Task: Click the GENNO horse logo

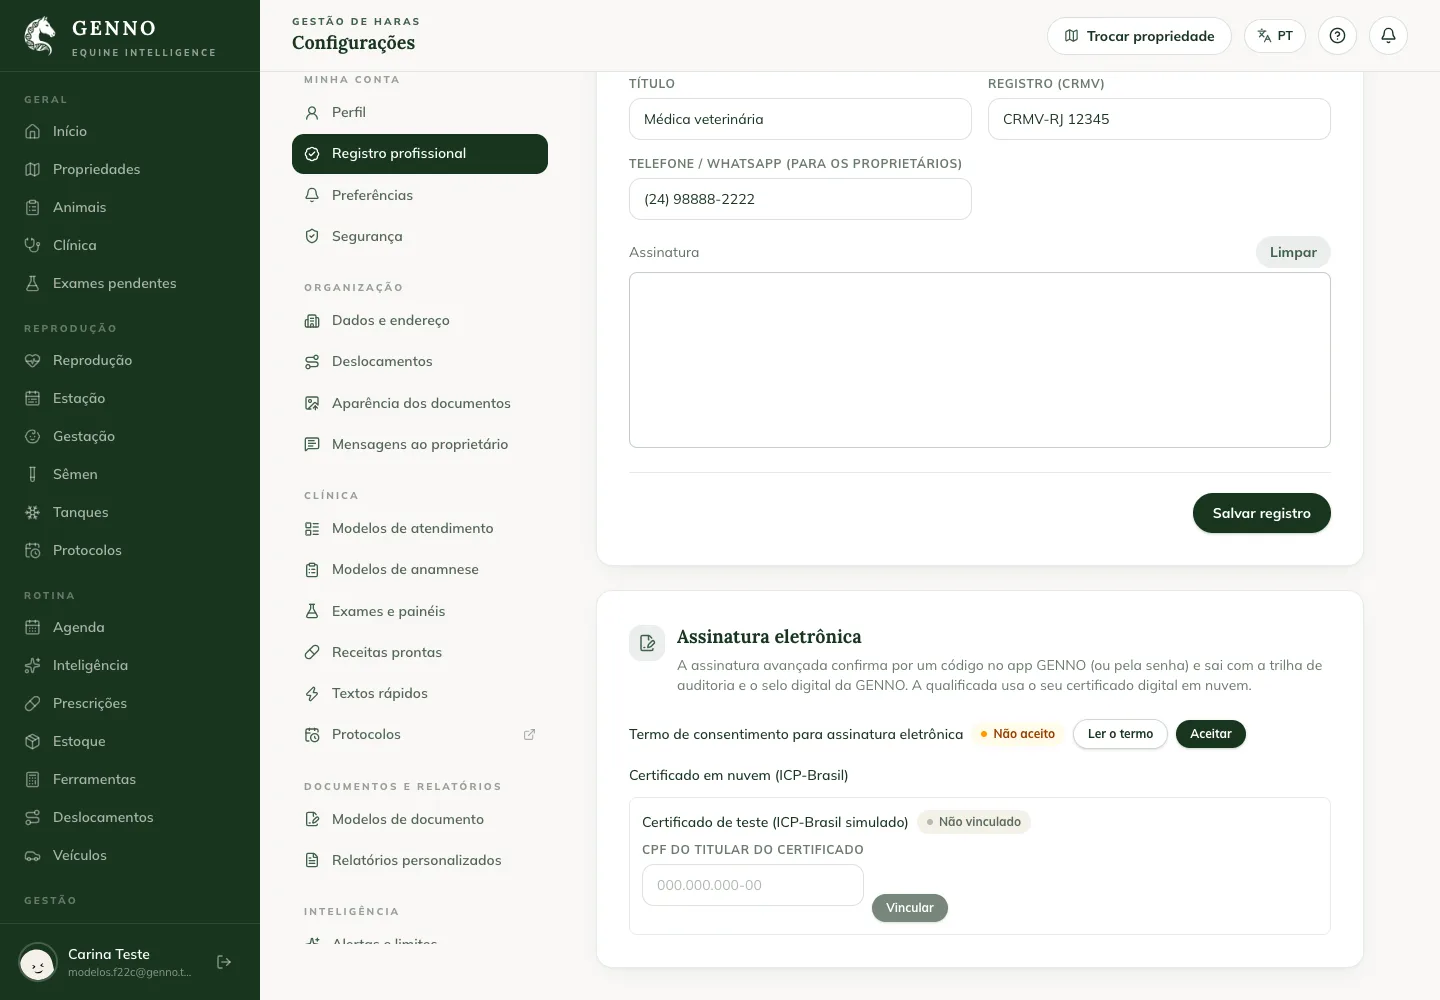Action: (40, 36)
